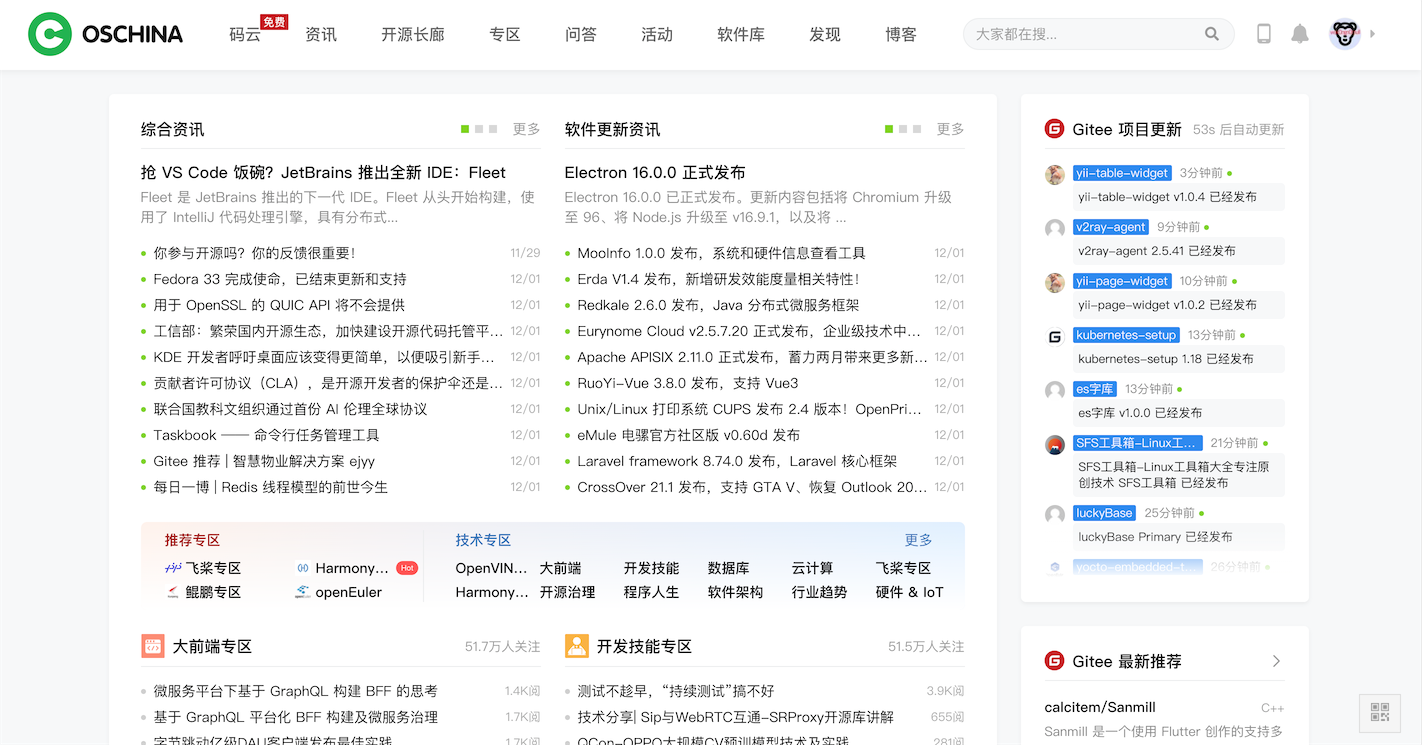Click the 鲲鹏专区 icon

coord(173,592)
